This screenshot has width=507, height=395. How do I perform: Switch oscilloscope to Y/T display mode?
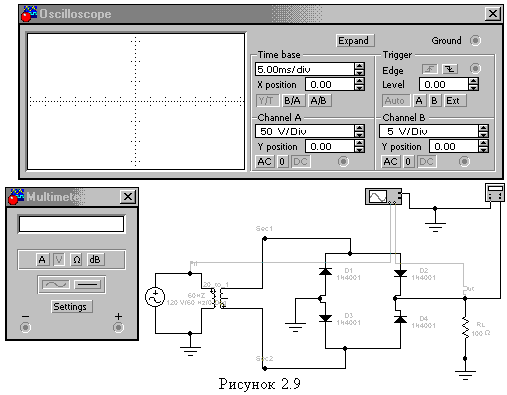267,101
